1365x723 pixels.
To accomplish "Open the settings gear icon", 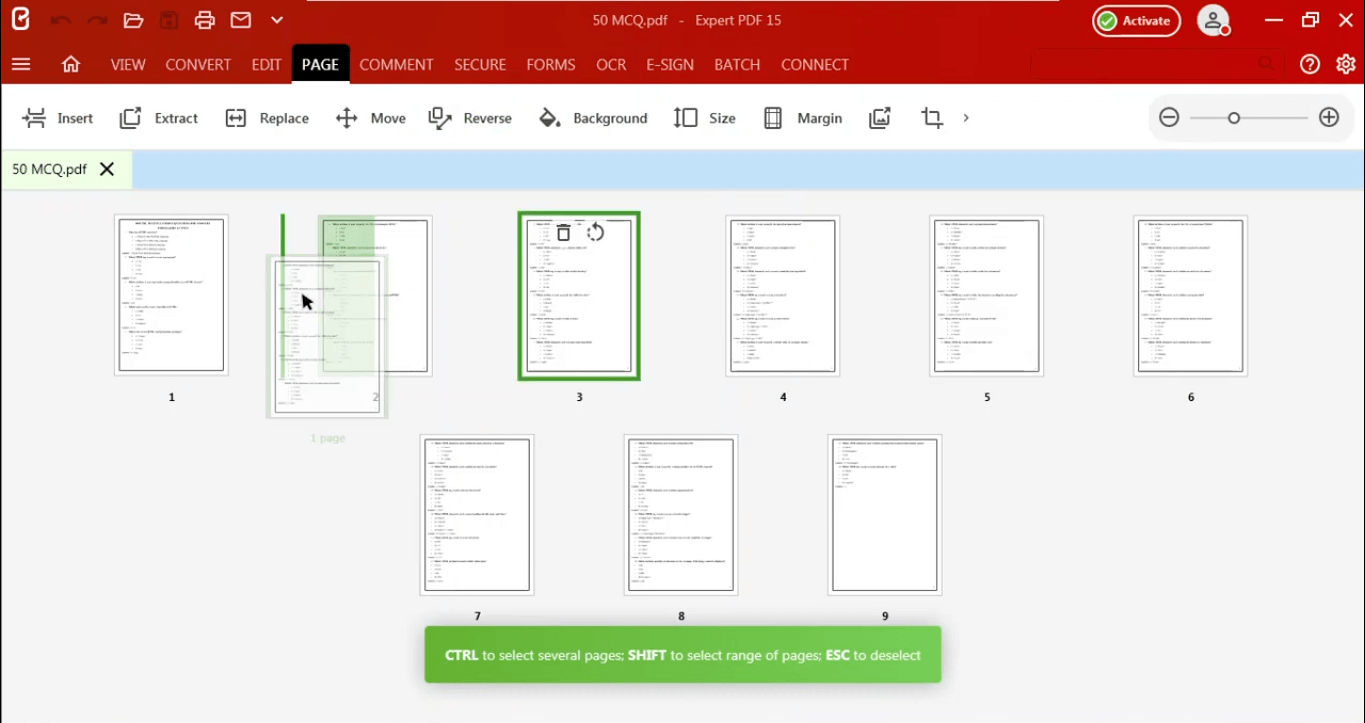I will point(1345,64).
